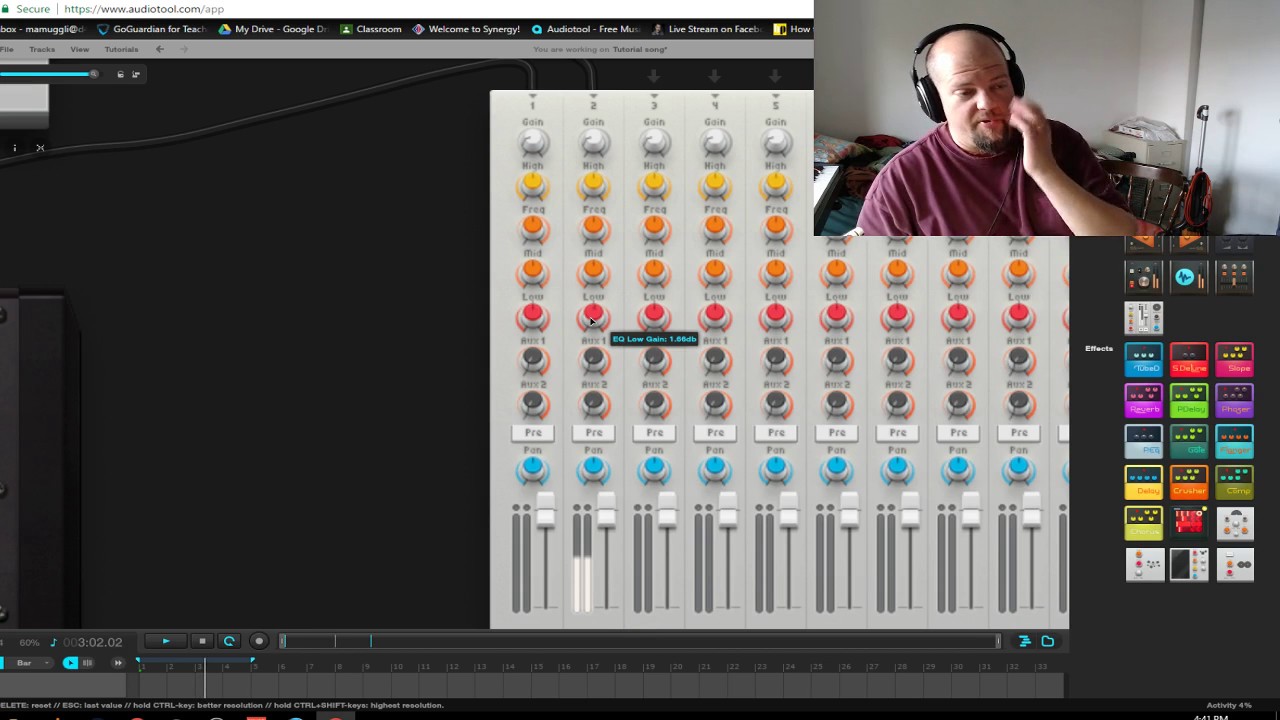Add the PEQ effect pedal
The image size is (1280, 720).
[1144, 441]
